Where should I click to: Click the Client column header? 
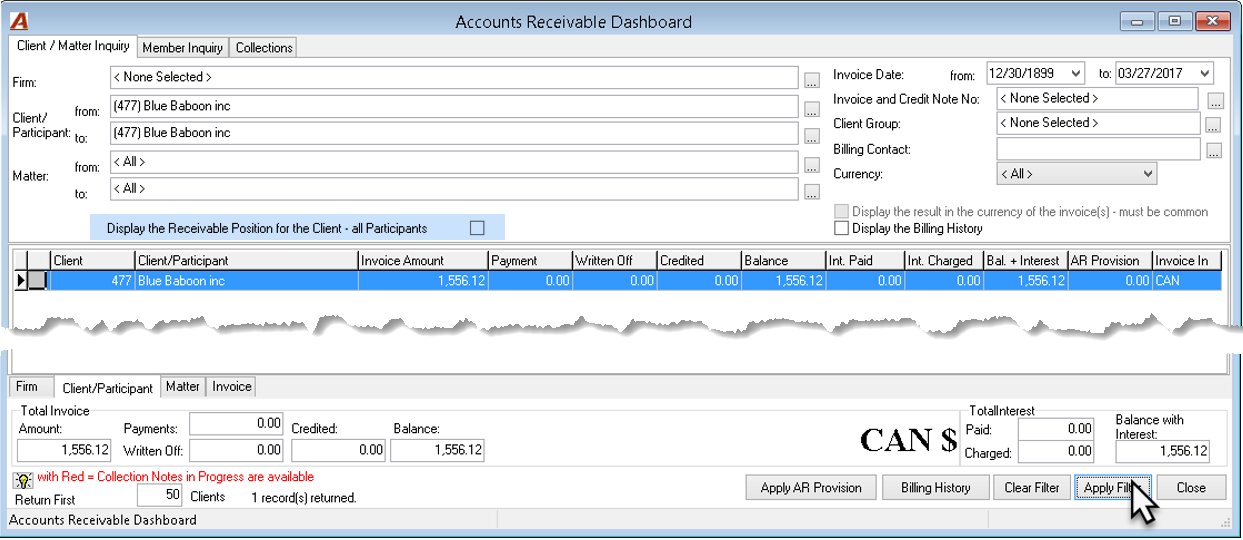tap(92, 261)
